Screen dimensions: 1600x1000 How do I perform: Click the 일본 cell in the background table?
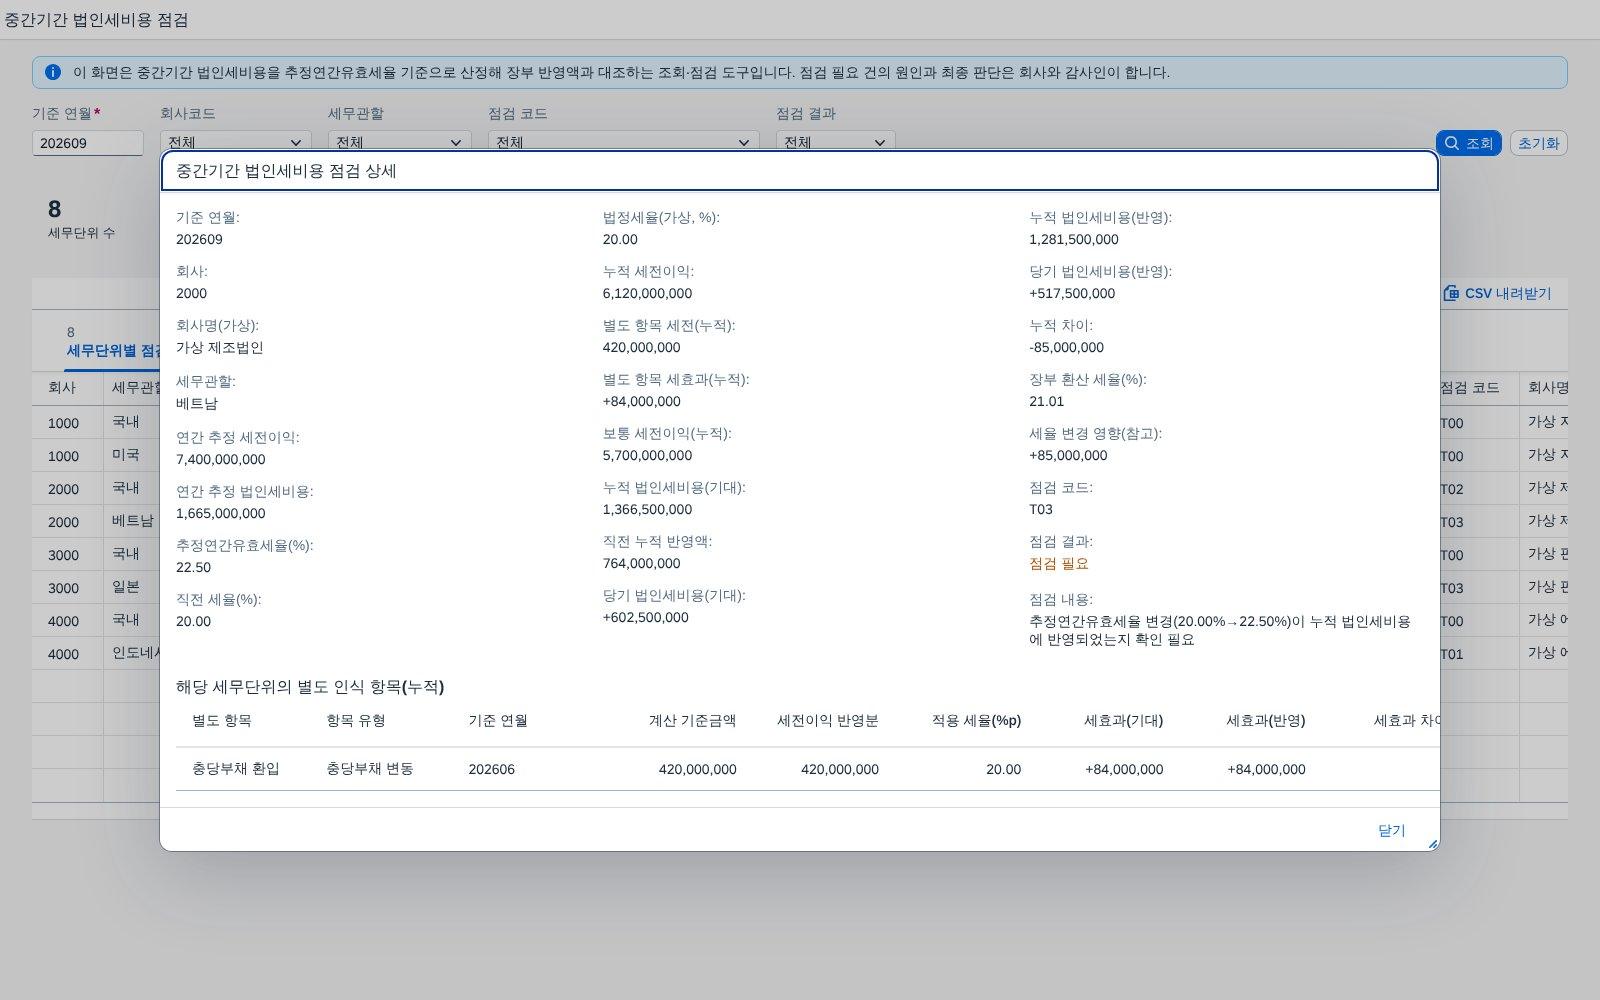(126, 587)
